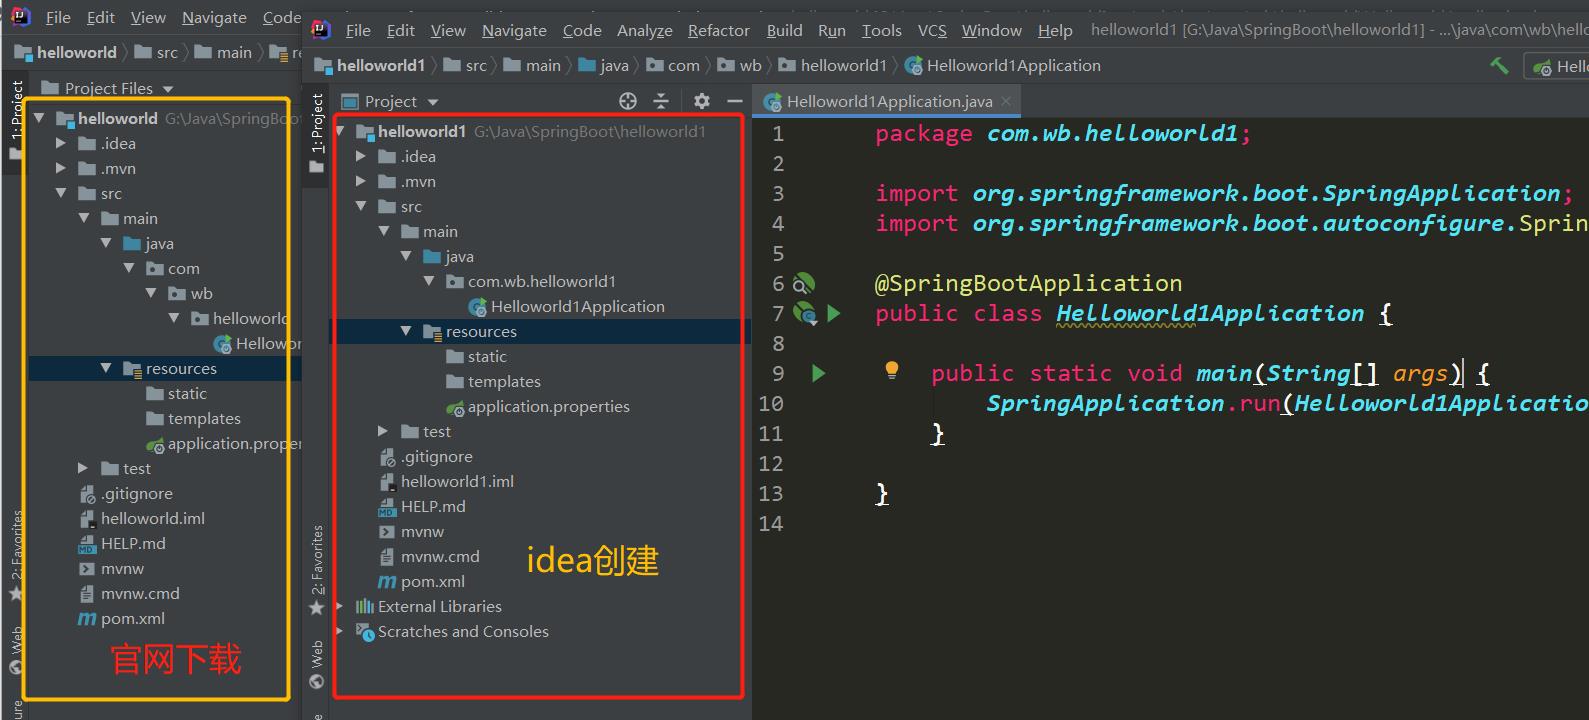Image resolution: width=1589 pixels, height=720 pixels.
Task: Select the static folder in helloworld1 tree
Action: tap(476, 356)
